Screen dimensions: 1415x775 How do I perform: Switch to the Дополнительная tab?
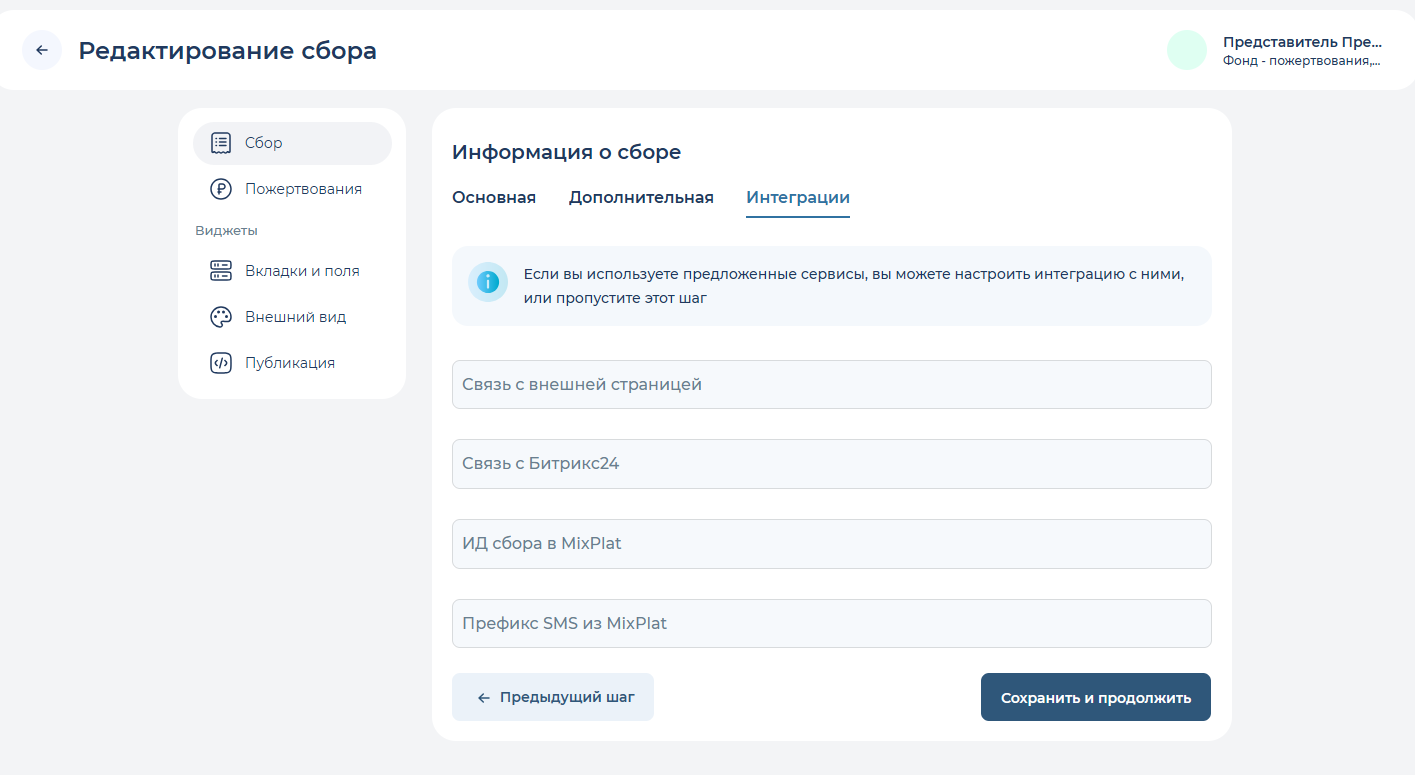coord(641,197)
